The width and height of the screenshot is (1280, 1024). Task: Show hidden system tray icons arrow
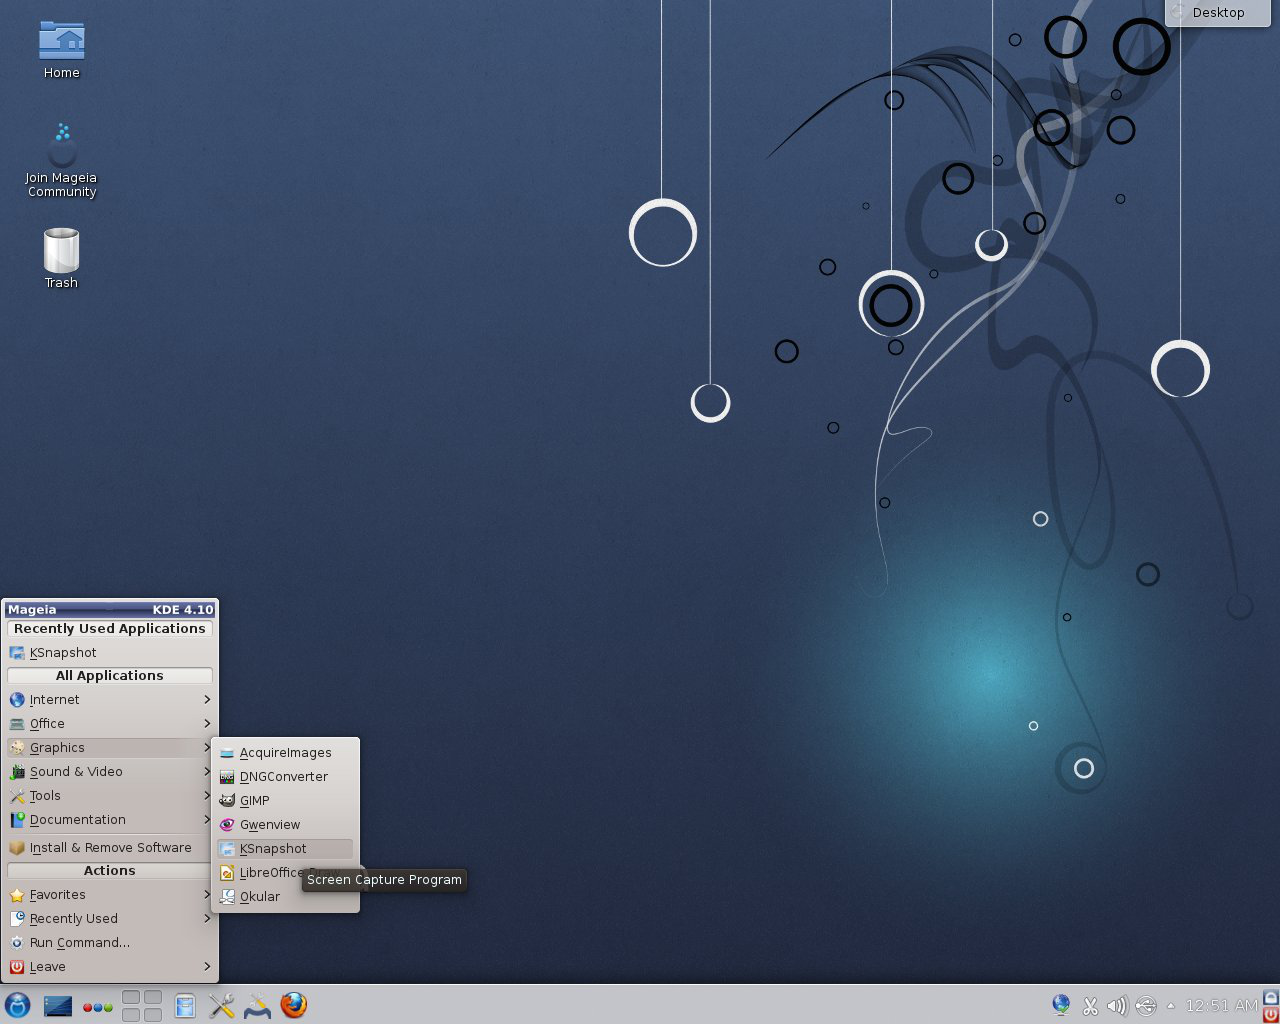(x=1170, y=1006)
